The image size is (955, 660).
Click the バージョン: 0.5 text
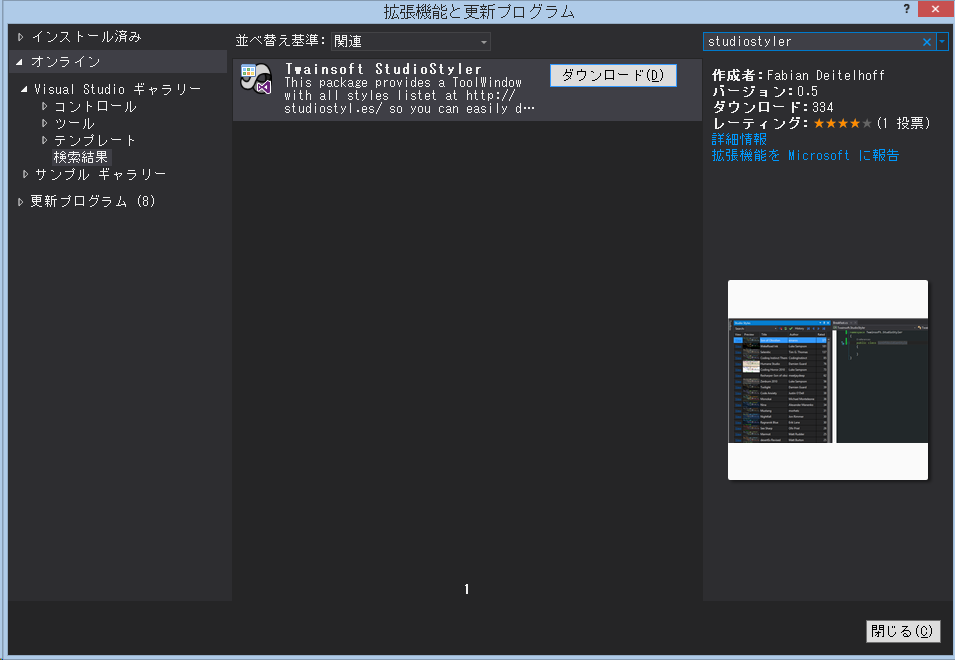(x=764, y=91)
